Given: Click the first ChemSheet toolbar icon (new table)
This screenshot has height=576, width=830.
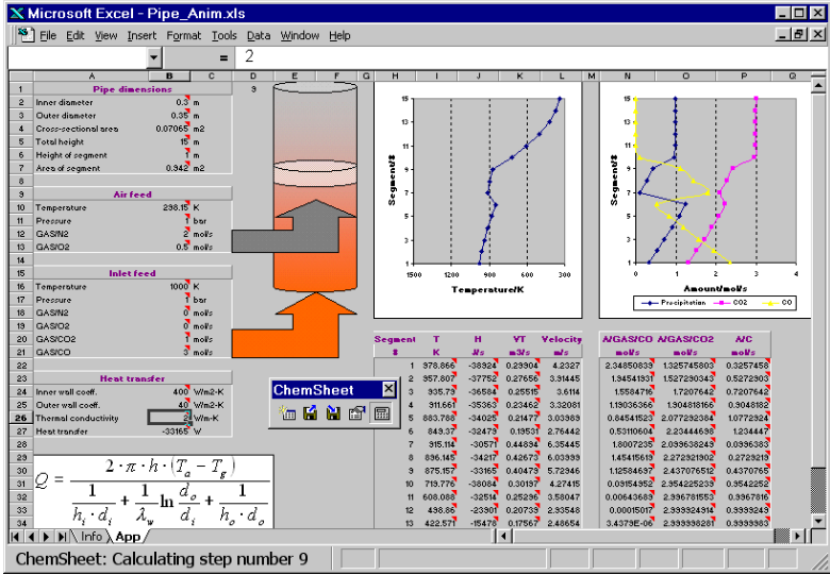Looking at the screenshot, I should point(287,415).
